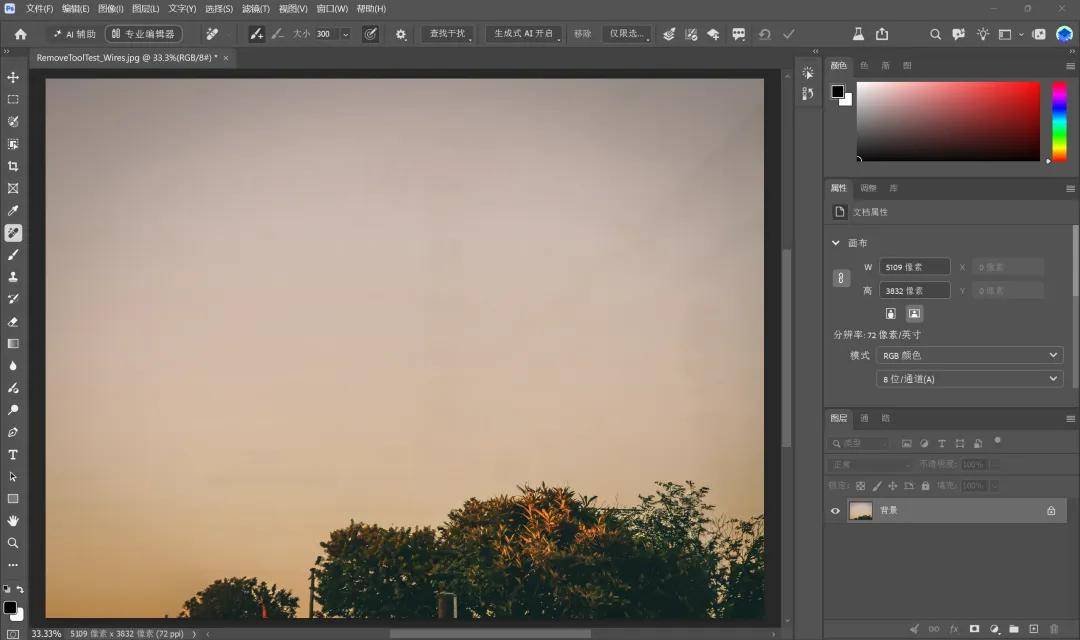The height and width of the screenshot is (640, 1080).
Task: Click the 专业编辑器 button
Action: pyautogui.click(x=144, y=34)
